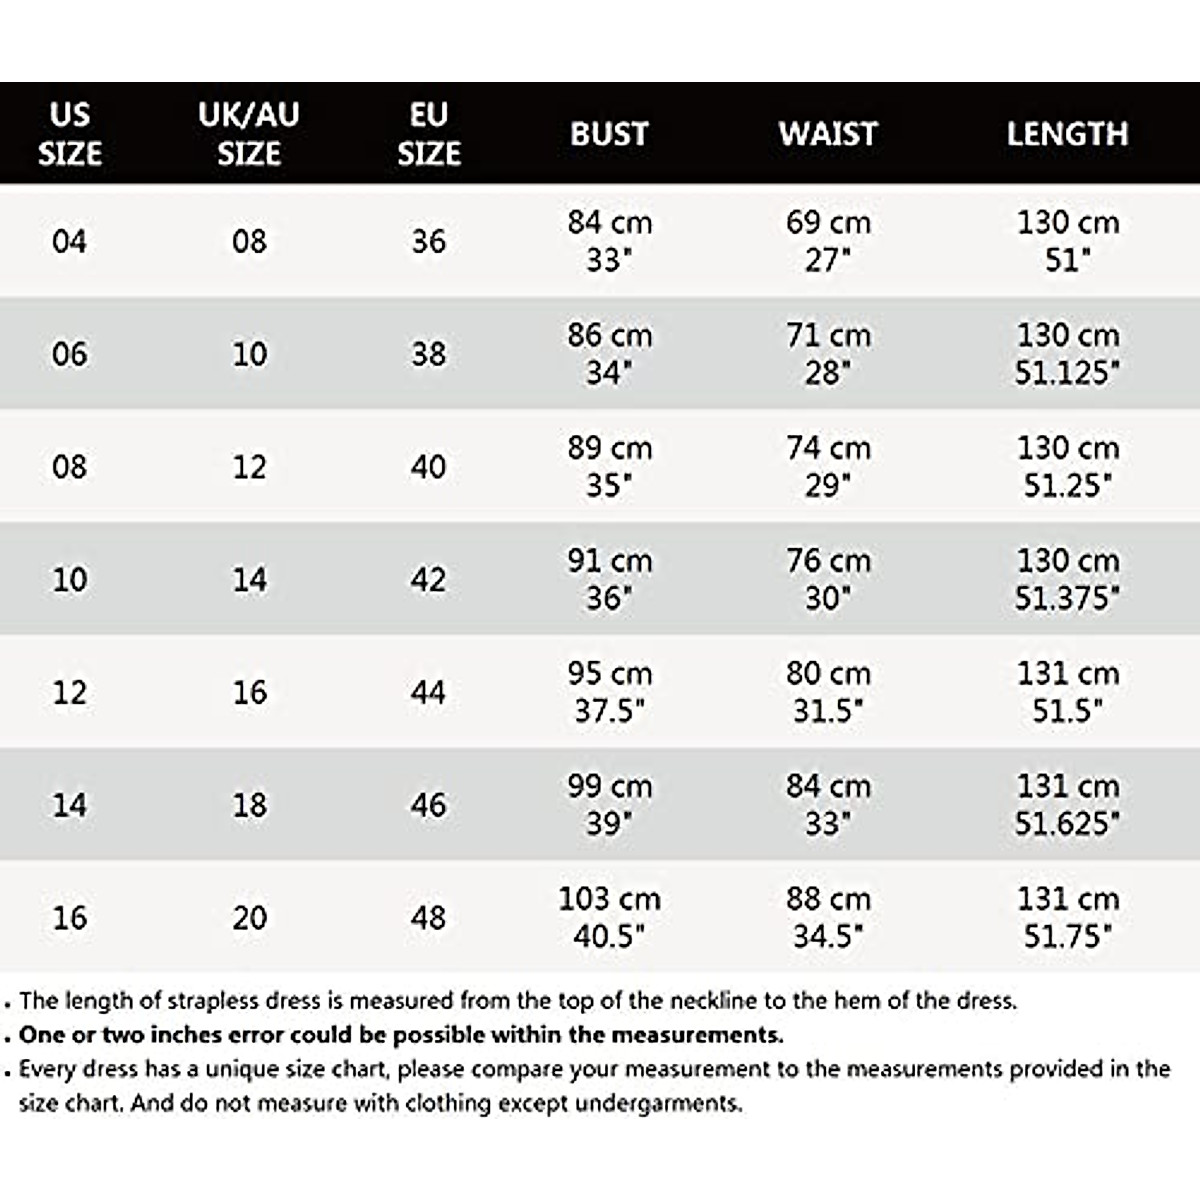This screenshot has height=1200, width=1200.
Task: Select the strapless dress length note
Action: point(517,1001)
